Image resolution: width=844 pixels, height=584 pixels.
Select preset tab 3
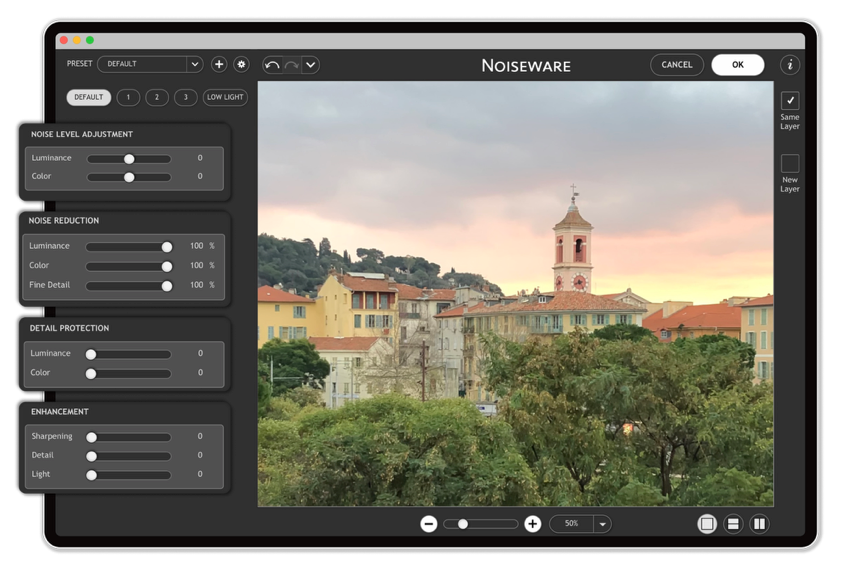coord(186,97)
